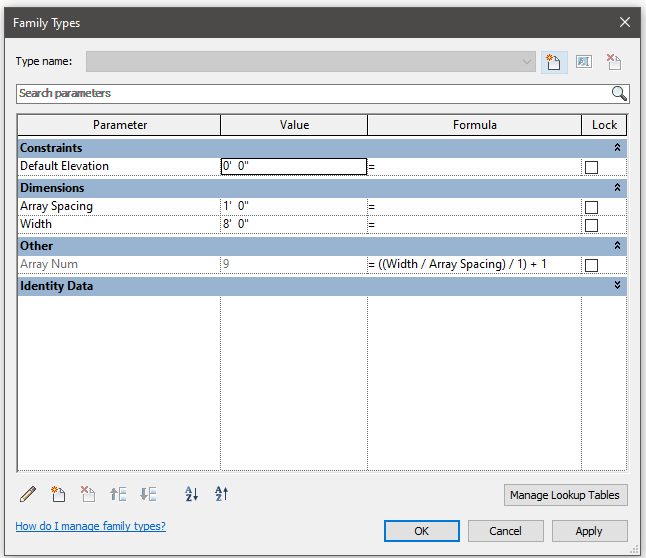The image size is (646, 558).
Task: Select the Array Spacing parameter name
Action: pyautogui.click(x=56, y=206)
